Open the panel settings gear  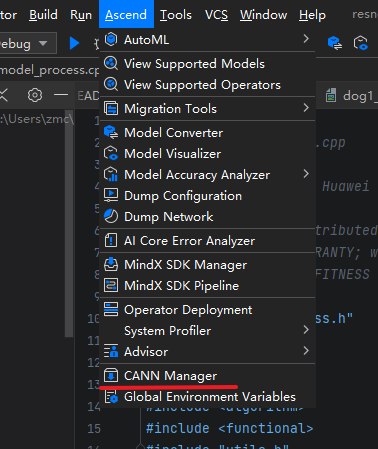tap(35, 95)
